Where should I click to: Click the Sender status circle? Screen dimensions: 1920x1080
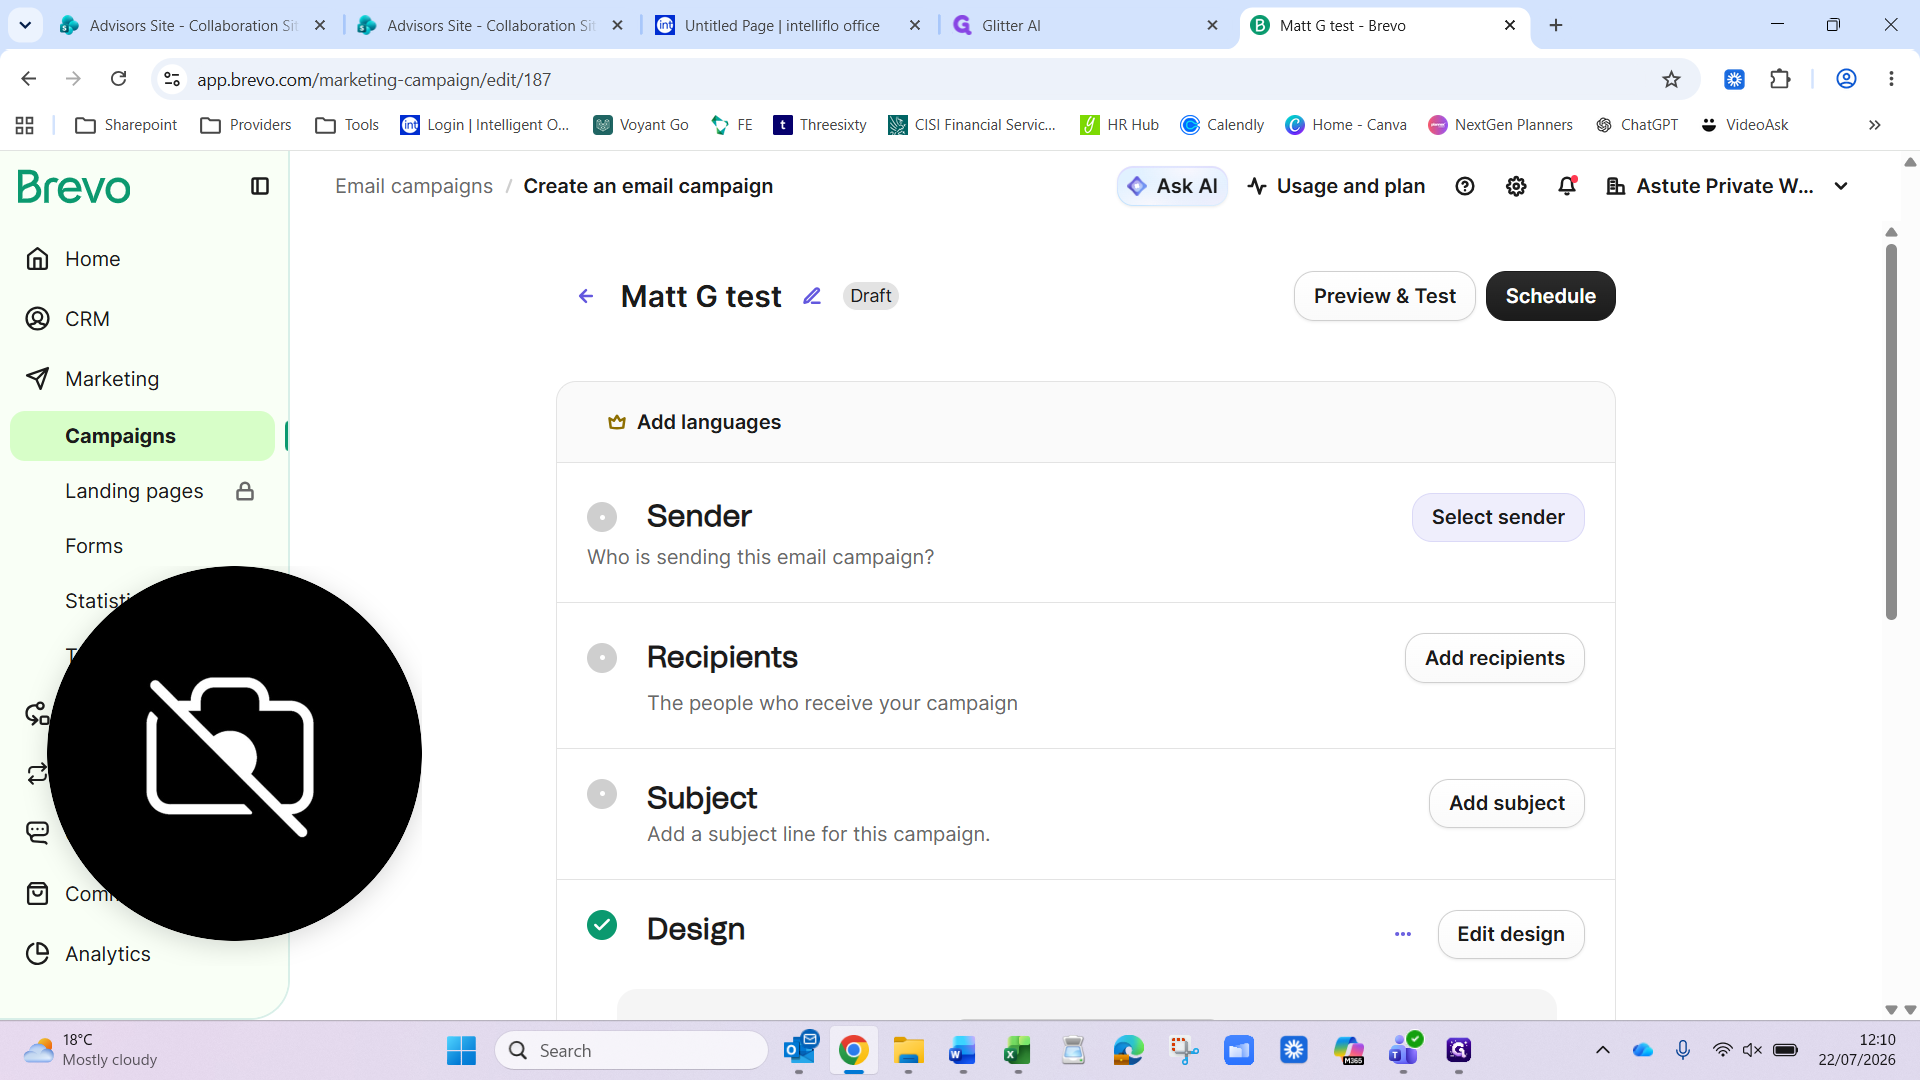point(602,517)
